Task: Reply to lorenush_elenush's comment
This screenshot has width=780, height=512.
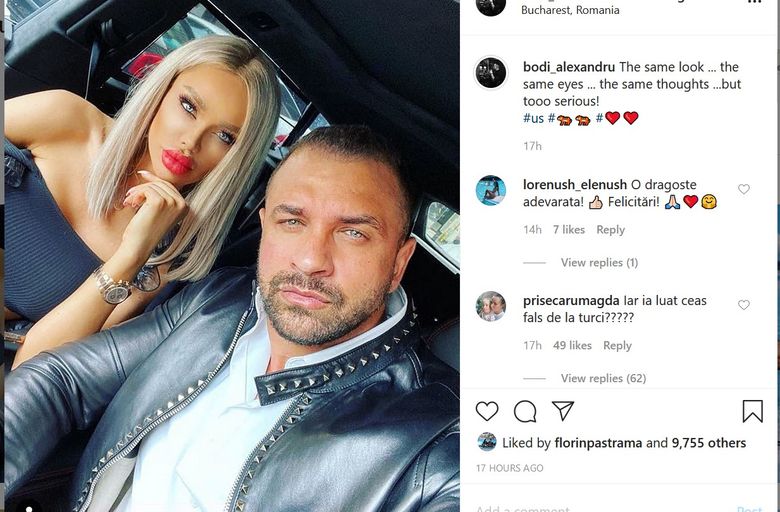Action: pos(610,230)
